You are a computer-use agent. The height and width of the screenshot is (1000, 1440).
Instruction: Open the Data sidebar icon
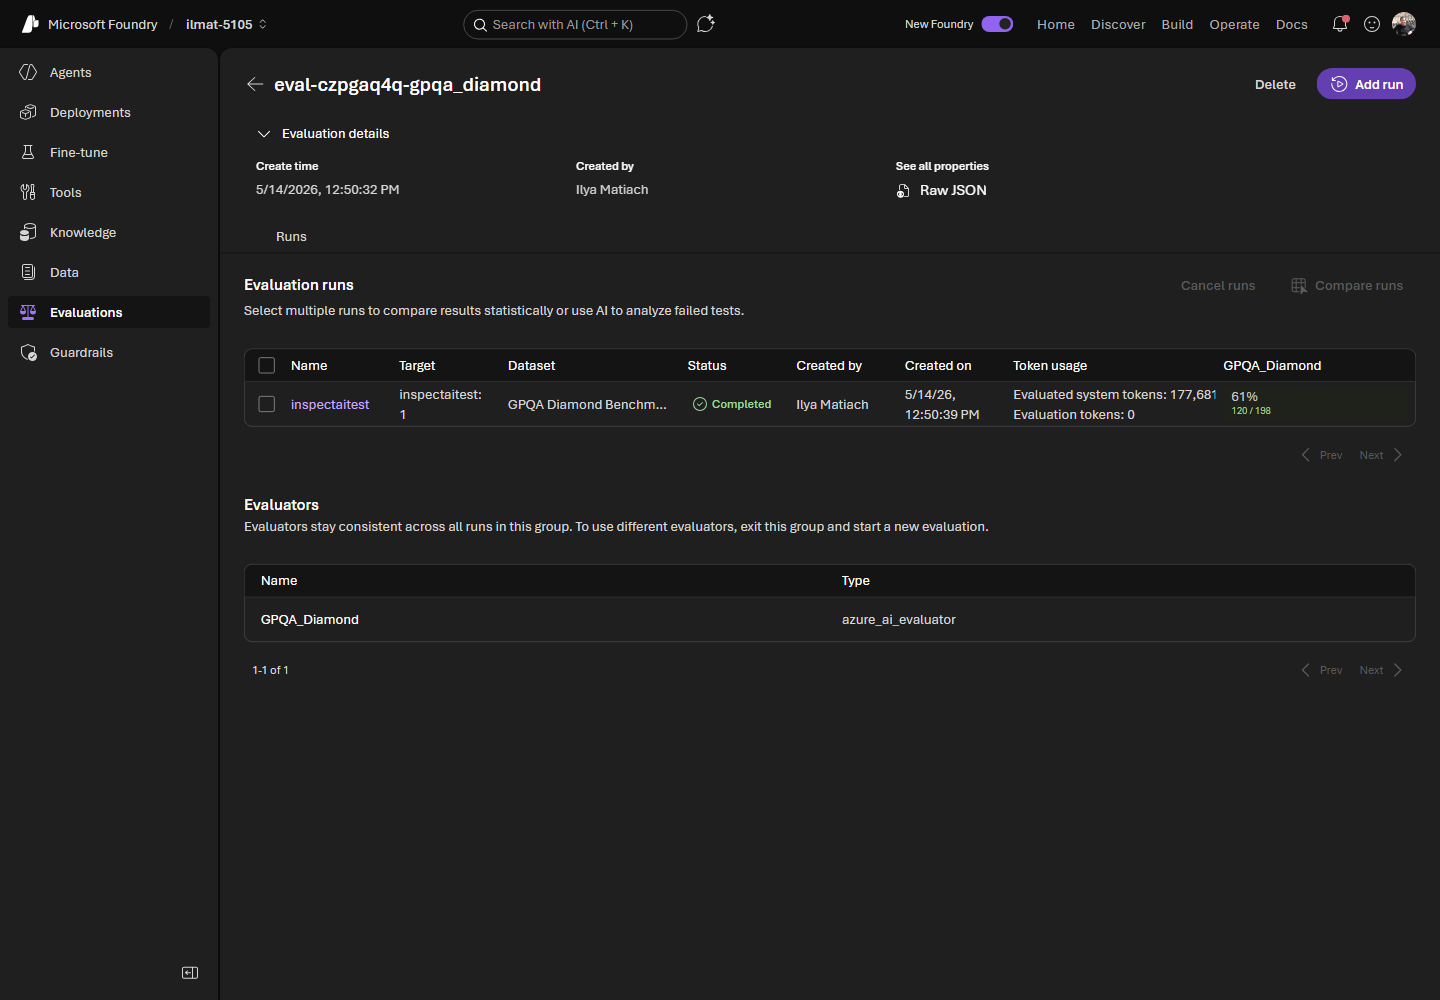28,272
